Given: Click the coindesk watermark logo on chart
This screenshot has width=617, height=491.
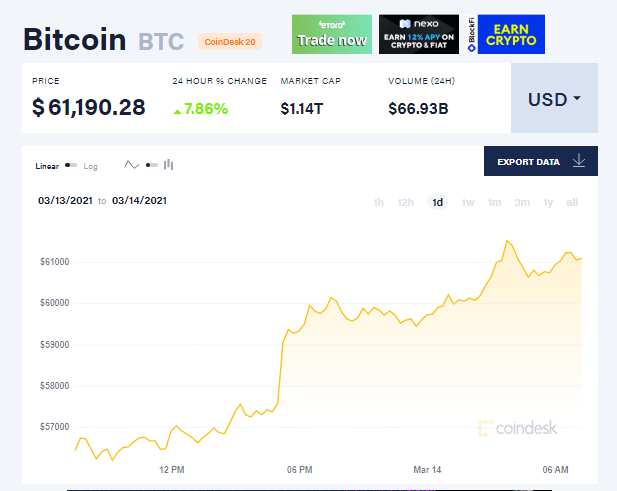Looking at the screenshot, I should 517,428.
